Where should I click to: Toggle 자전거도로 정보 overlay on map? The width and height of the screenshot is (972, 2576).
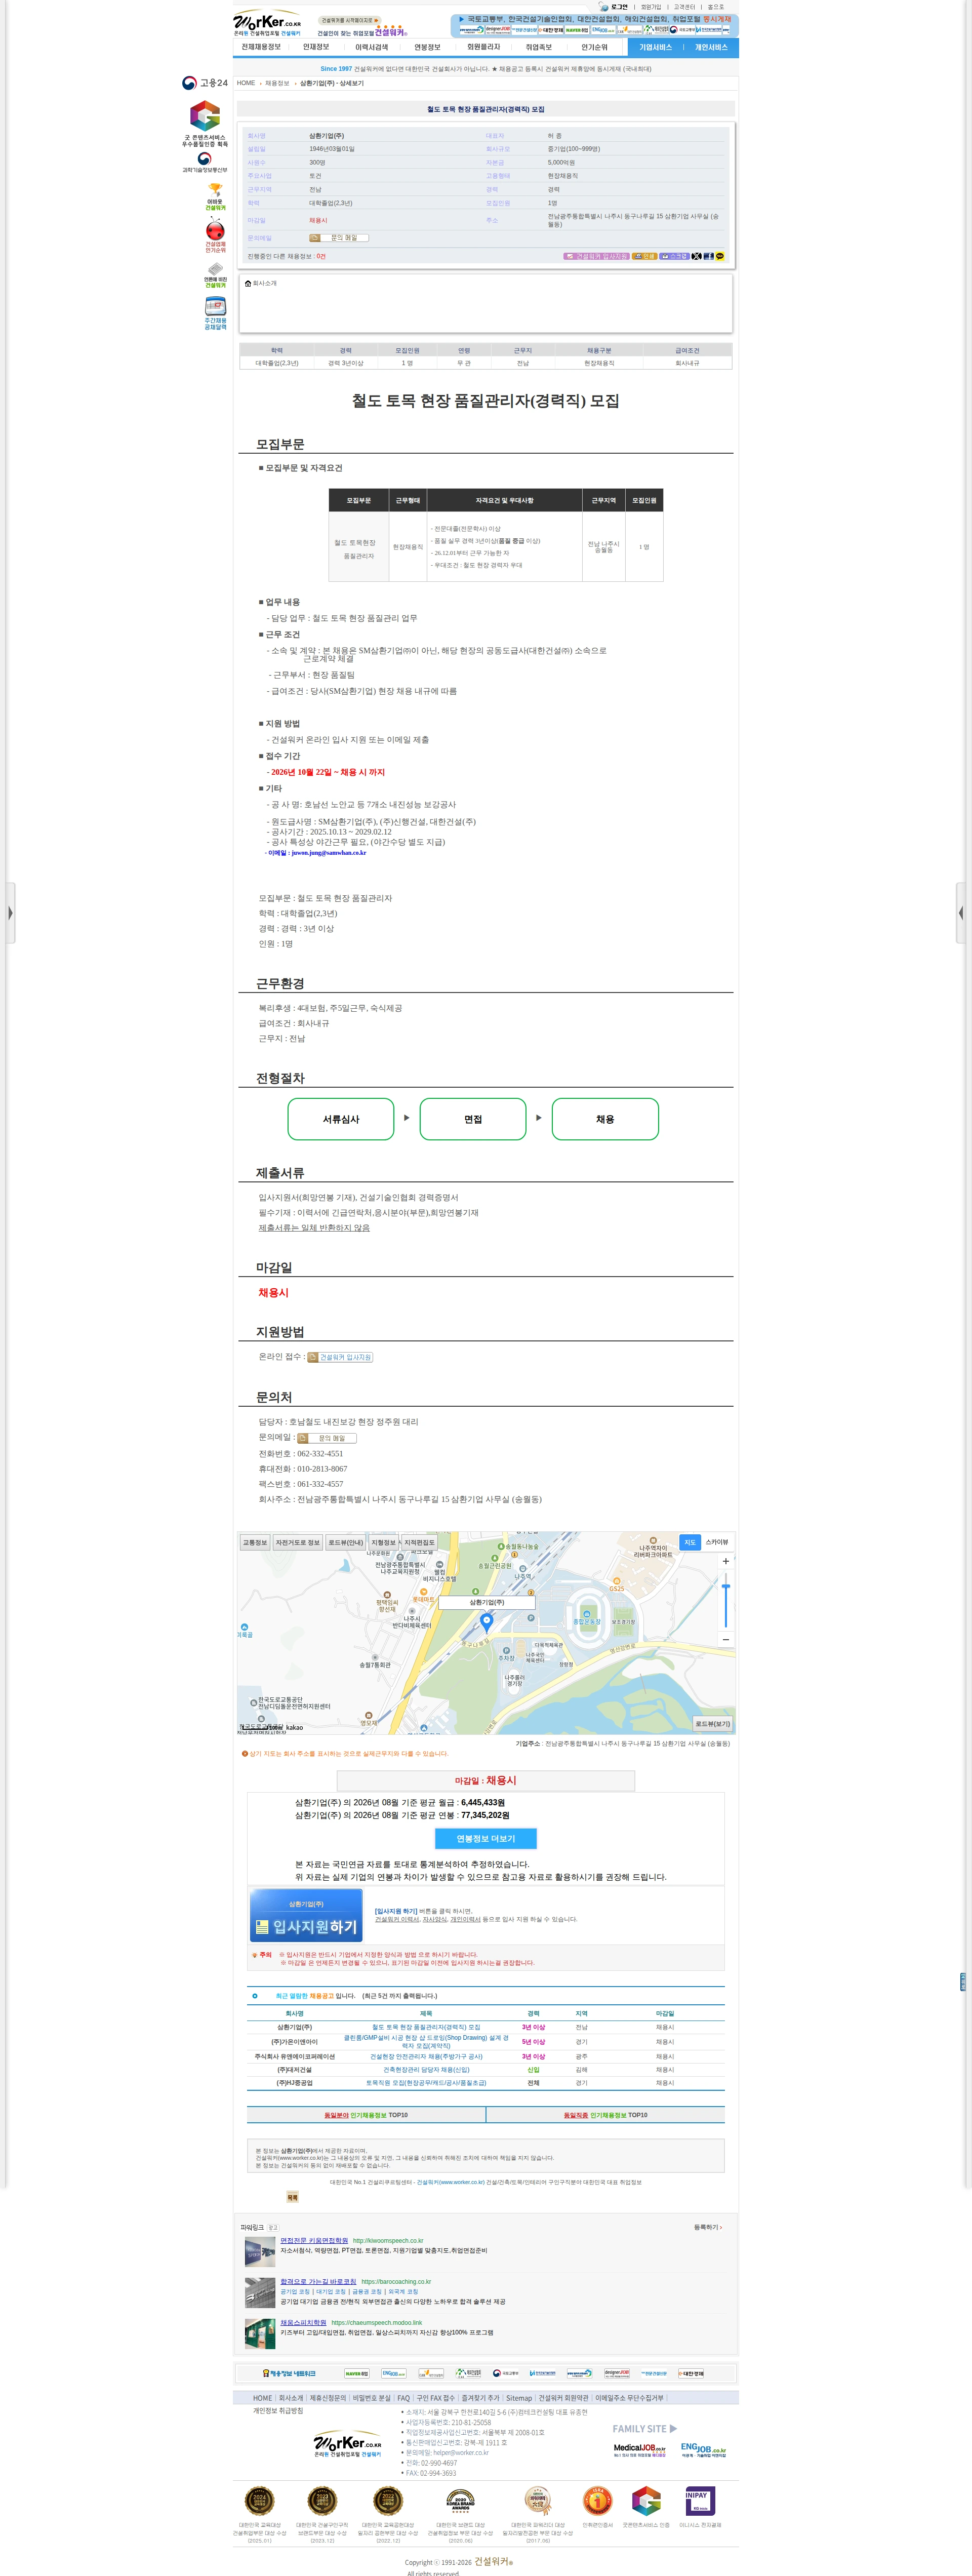pos(297,1542)
